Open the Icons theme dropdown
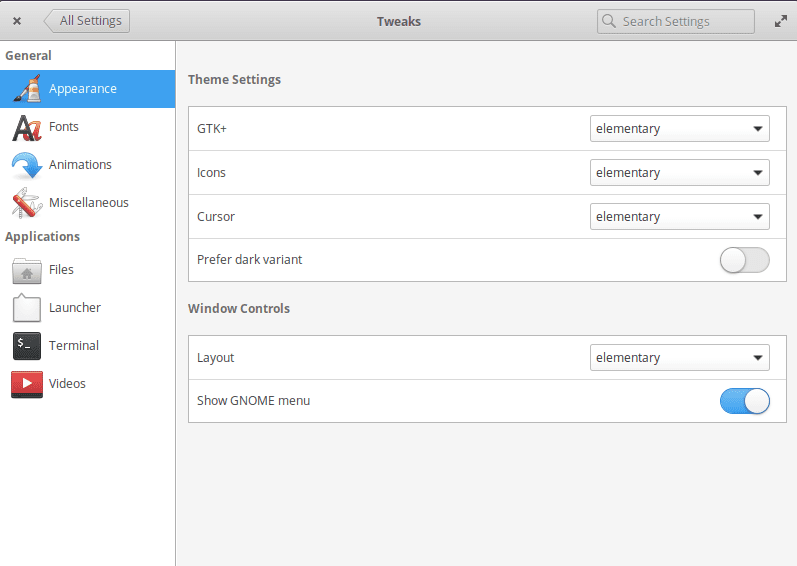Viewport: 797px width, 566px height. click(x=680, y=173)
